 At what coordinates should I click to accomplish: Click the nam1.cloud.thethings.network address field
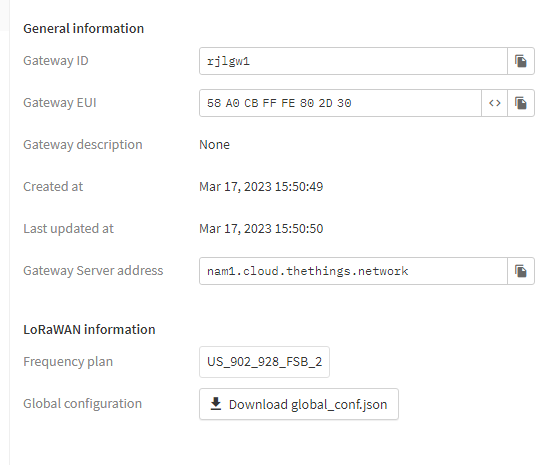point(353,271)
